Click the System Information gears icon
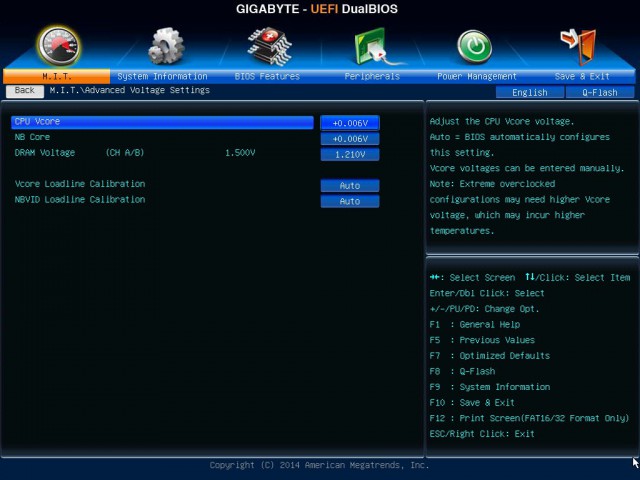 pyautogui.click(x=166, y=46)
